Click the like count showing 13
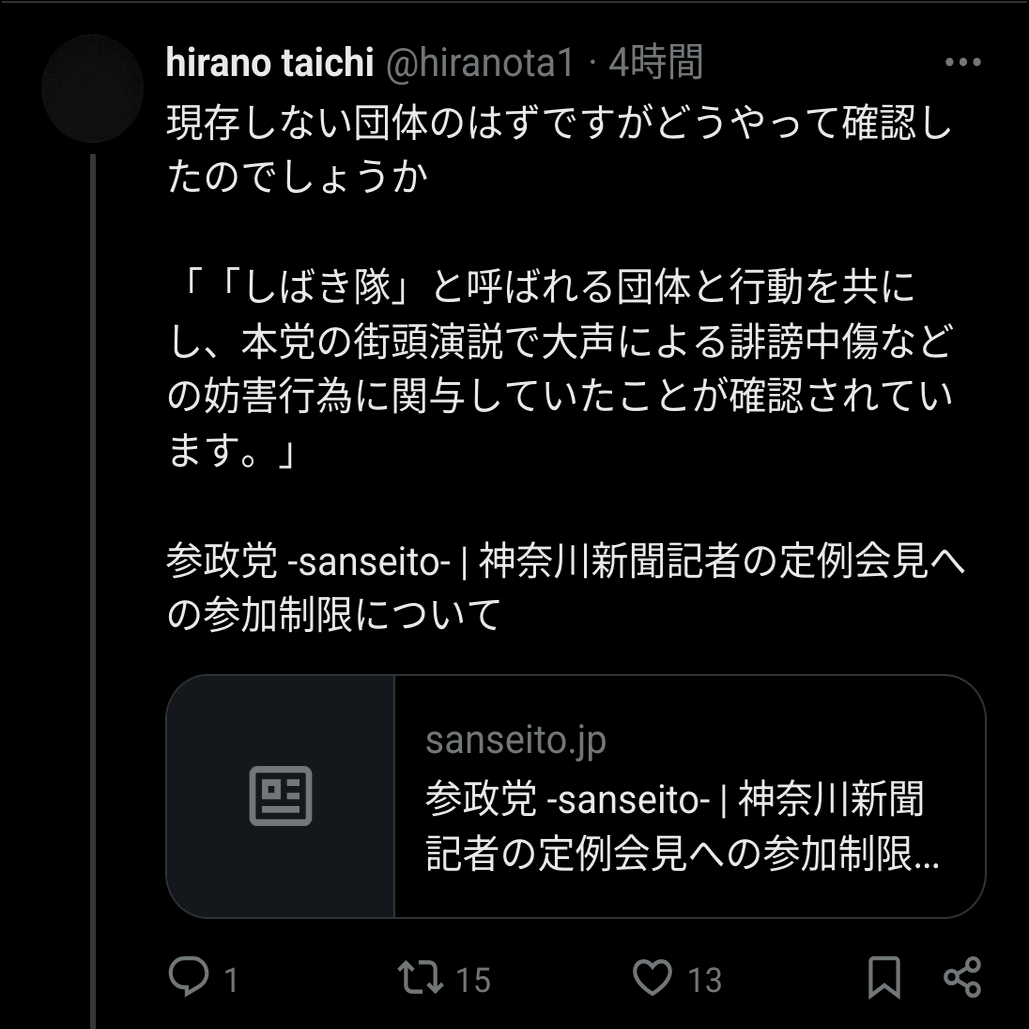Viewport: 1029px width, 1029px height. (705, 979)
